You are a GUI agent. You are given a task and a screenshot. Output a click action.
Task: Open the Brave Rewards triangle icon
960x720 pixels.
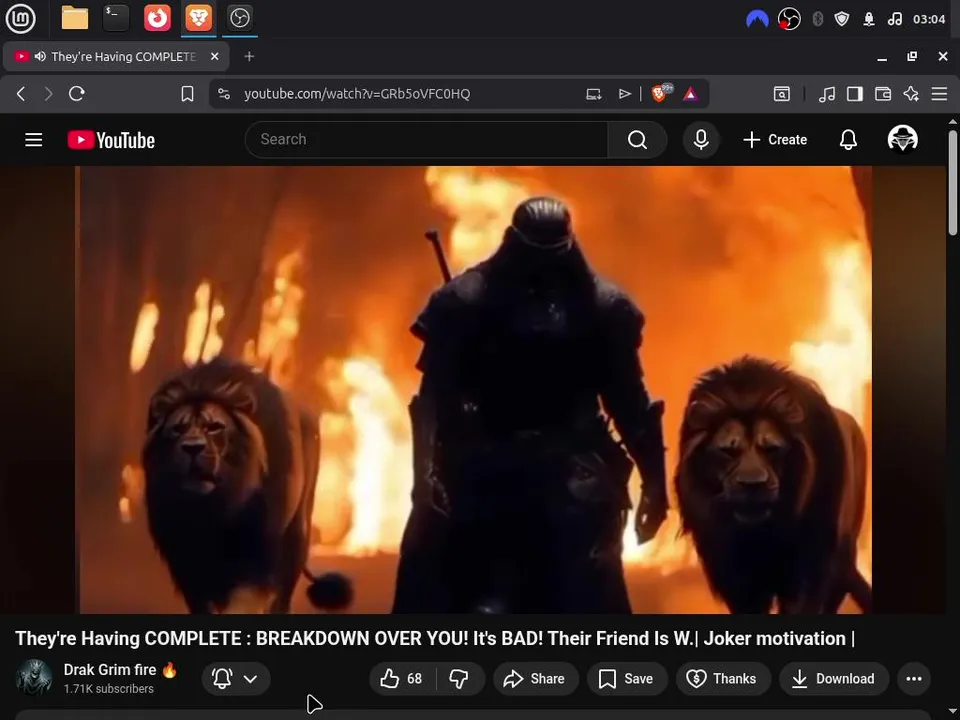point(690,94)
